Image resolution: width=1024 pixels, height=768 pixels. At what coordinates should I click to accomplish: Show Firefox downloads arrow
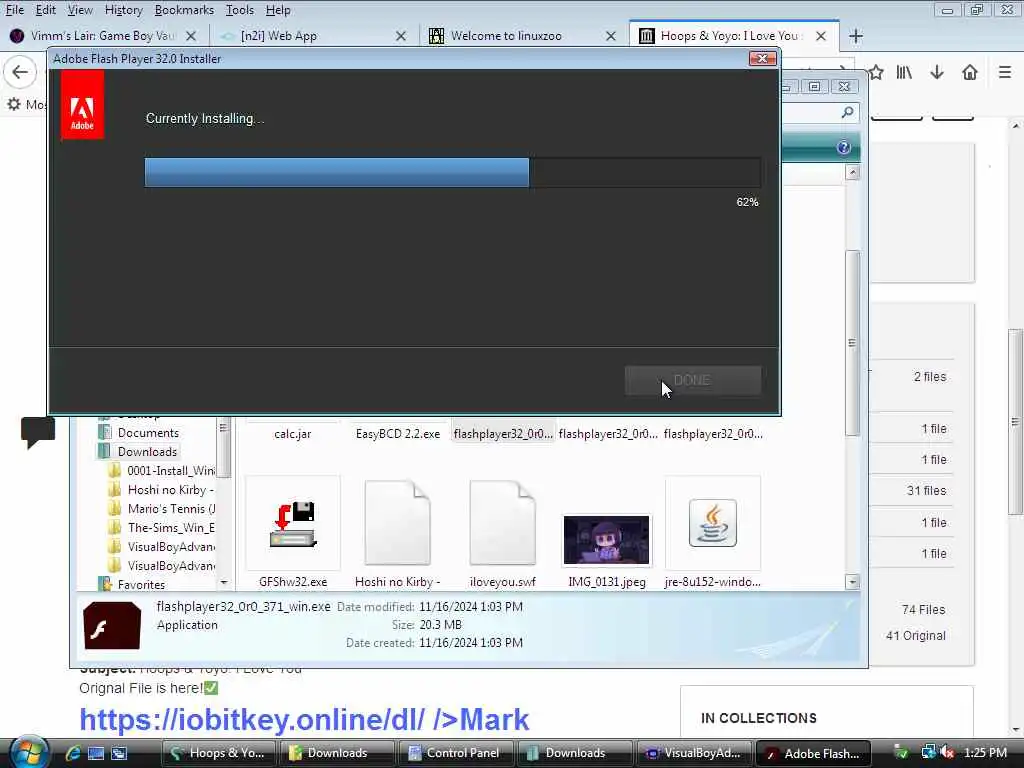pyautogui.click(x=937, y=72)
